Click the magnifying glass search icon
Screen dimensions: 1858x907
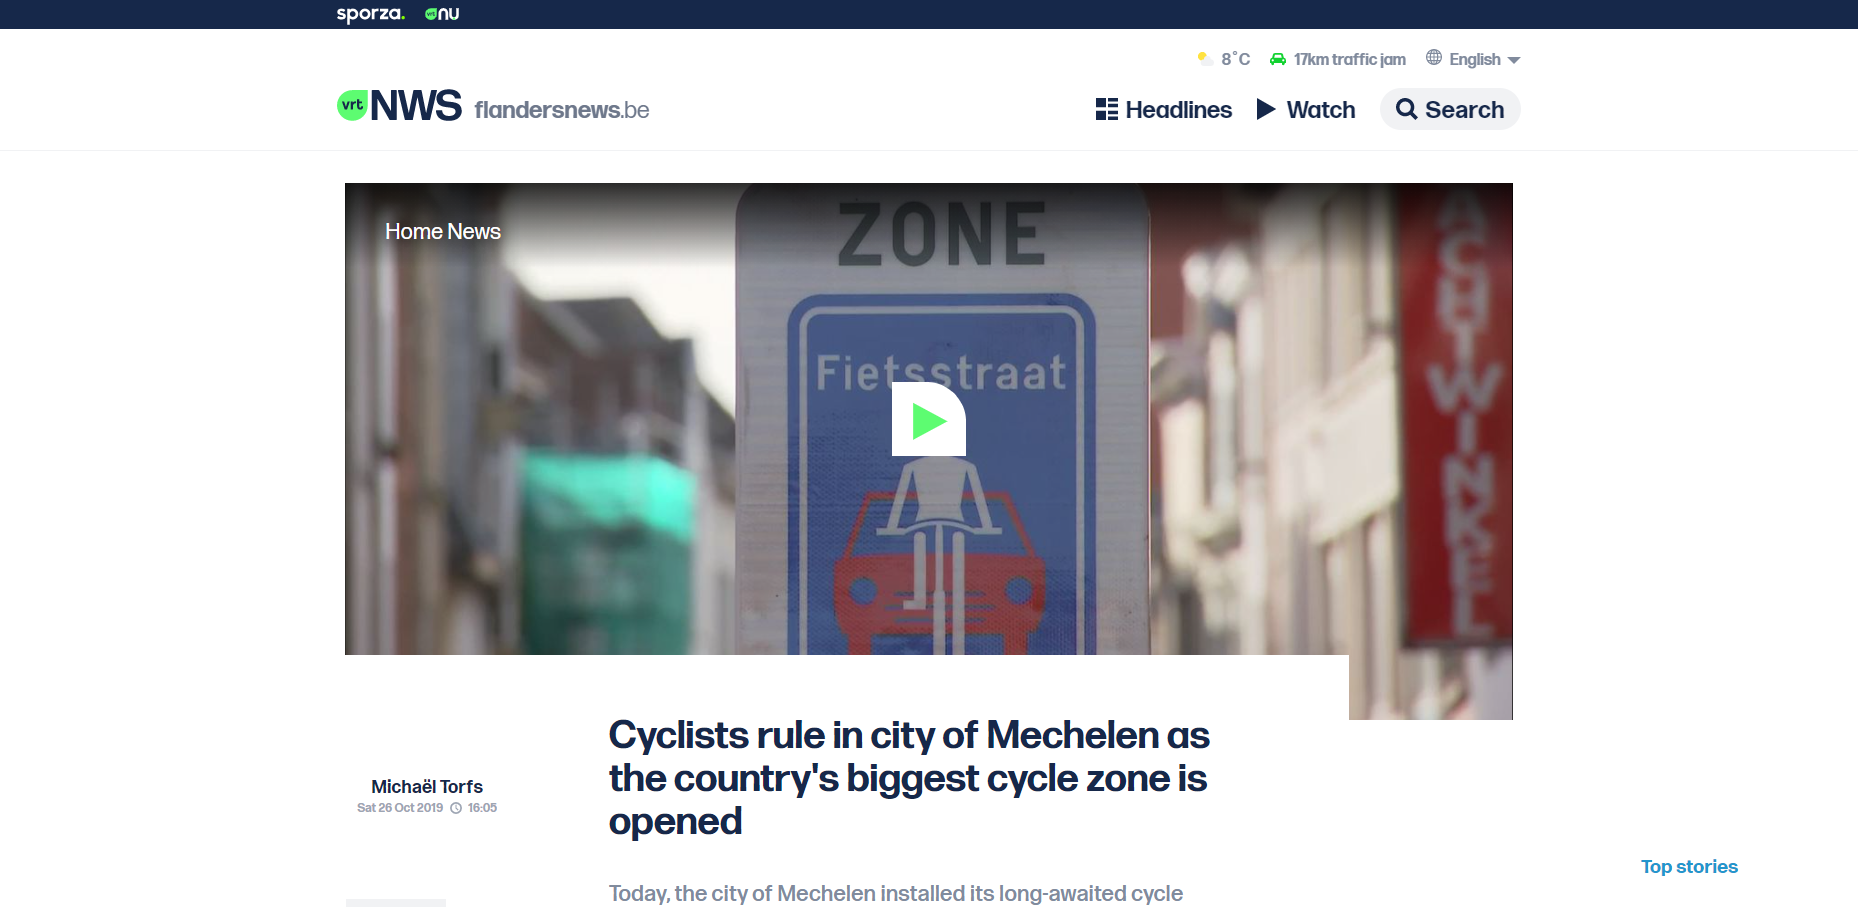pyautogui.click(x=1406, y=109)
